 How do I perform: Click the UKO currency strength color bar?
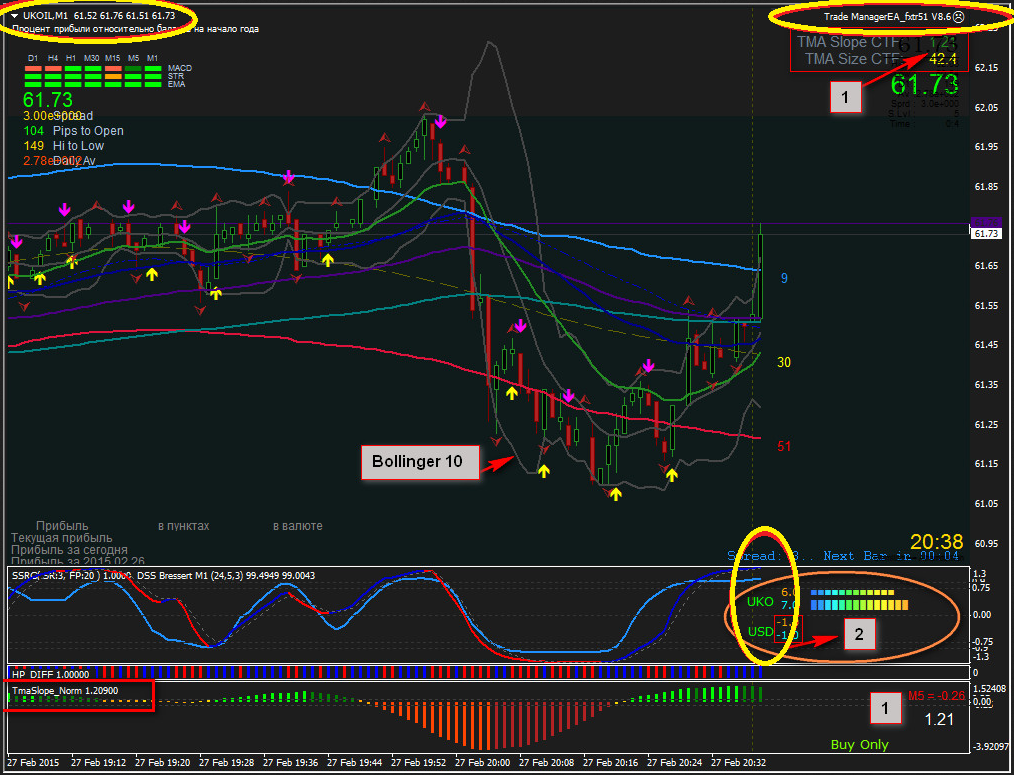pyautogui.click(x=859, y=599)
